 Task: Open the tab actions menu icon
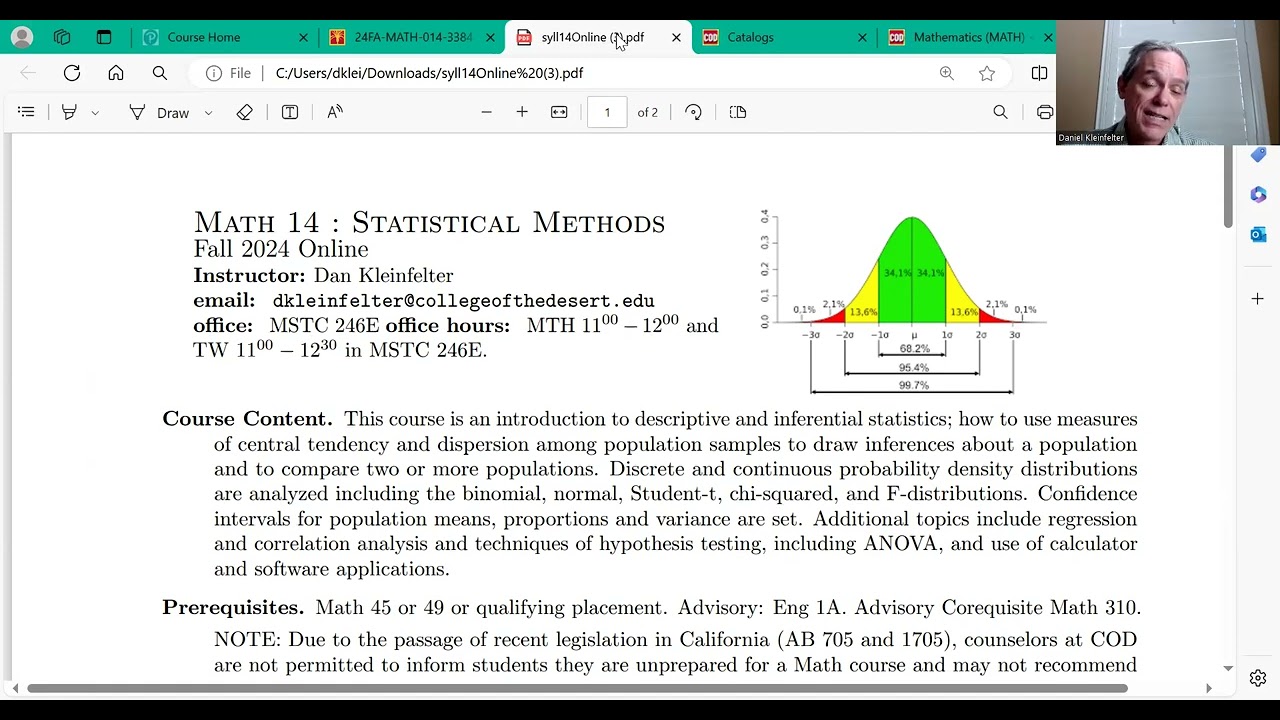click(x=104, y=37)
